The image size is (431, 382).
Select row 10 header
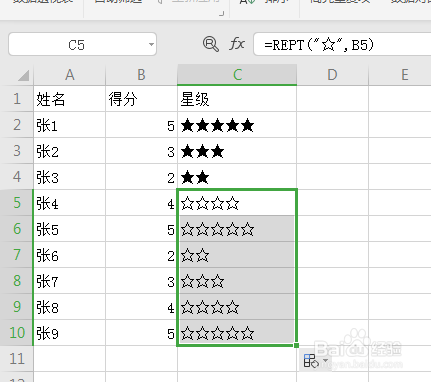pos(17,333)
